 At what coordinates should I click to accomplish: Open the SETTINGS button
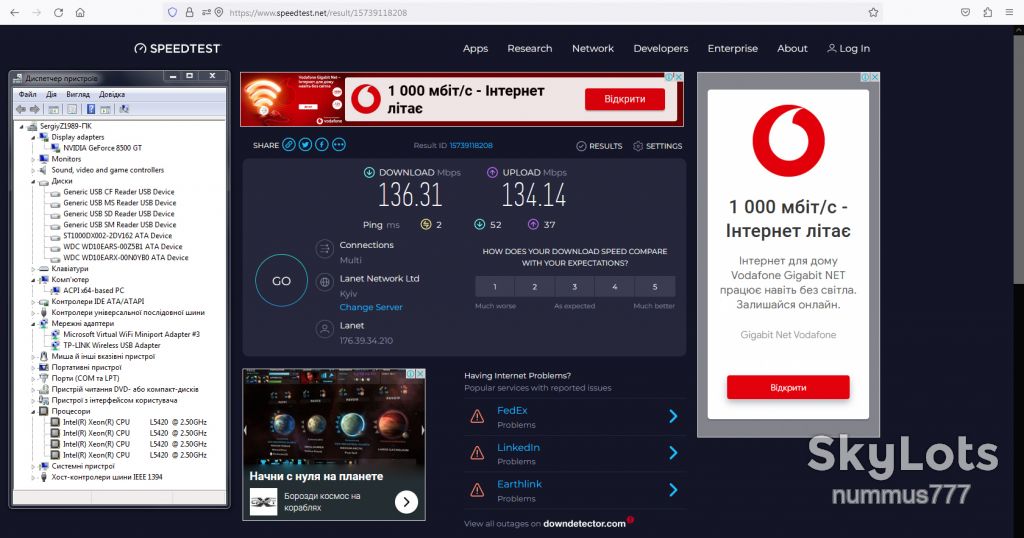click(x=658, y=146)
